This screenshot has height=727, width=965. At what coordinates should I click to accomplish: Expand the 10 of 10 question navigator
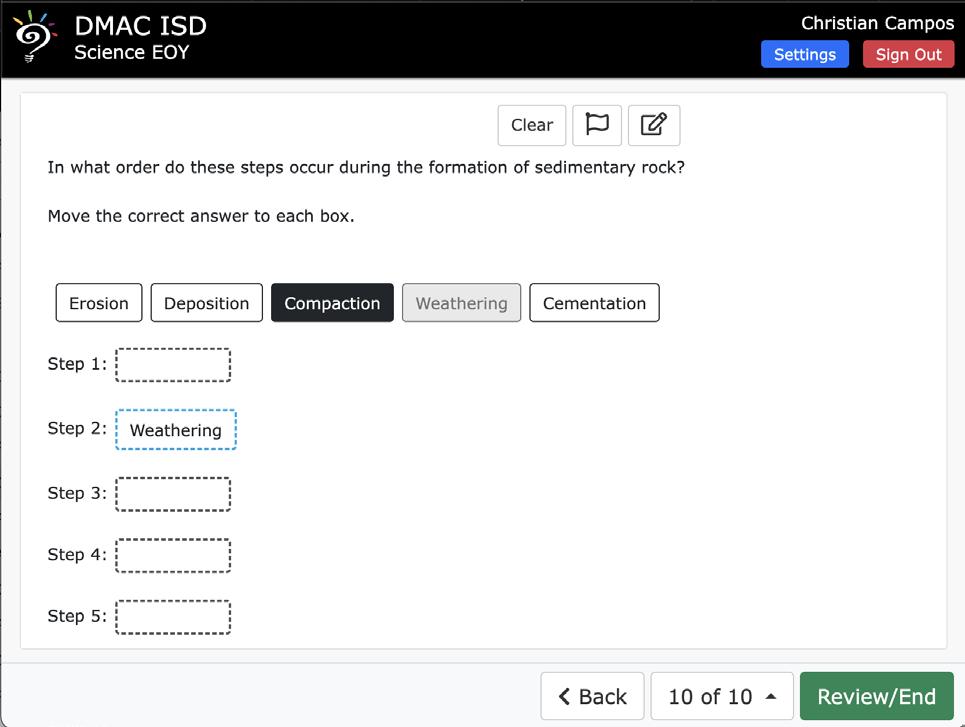722,696
